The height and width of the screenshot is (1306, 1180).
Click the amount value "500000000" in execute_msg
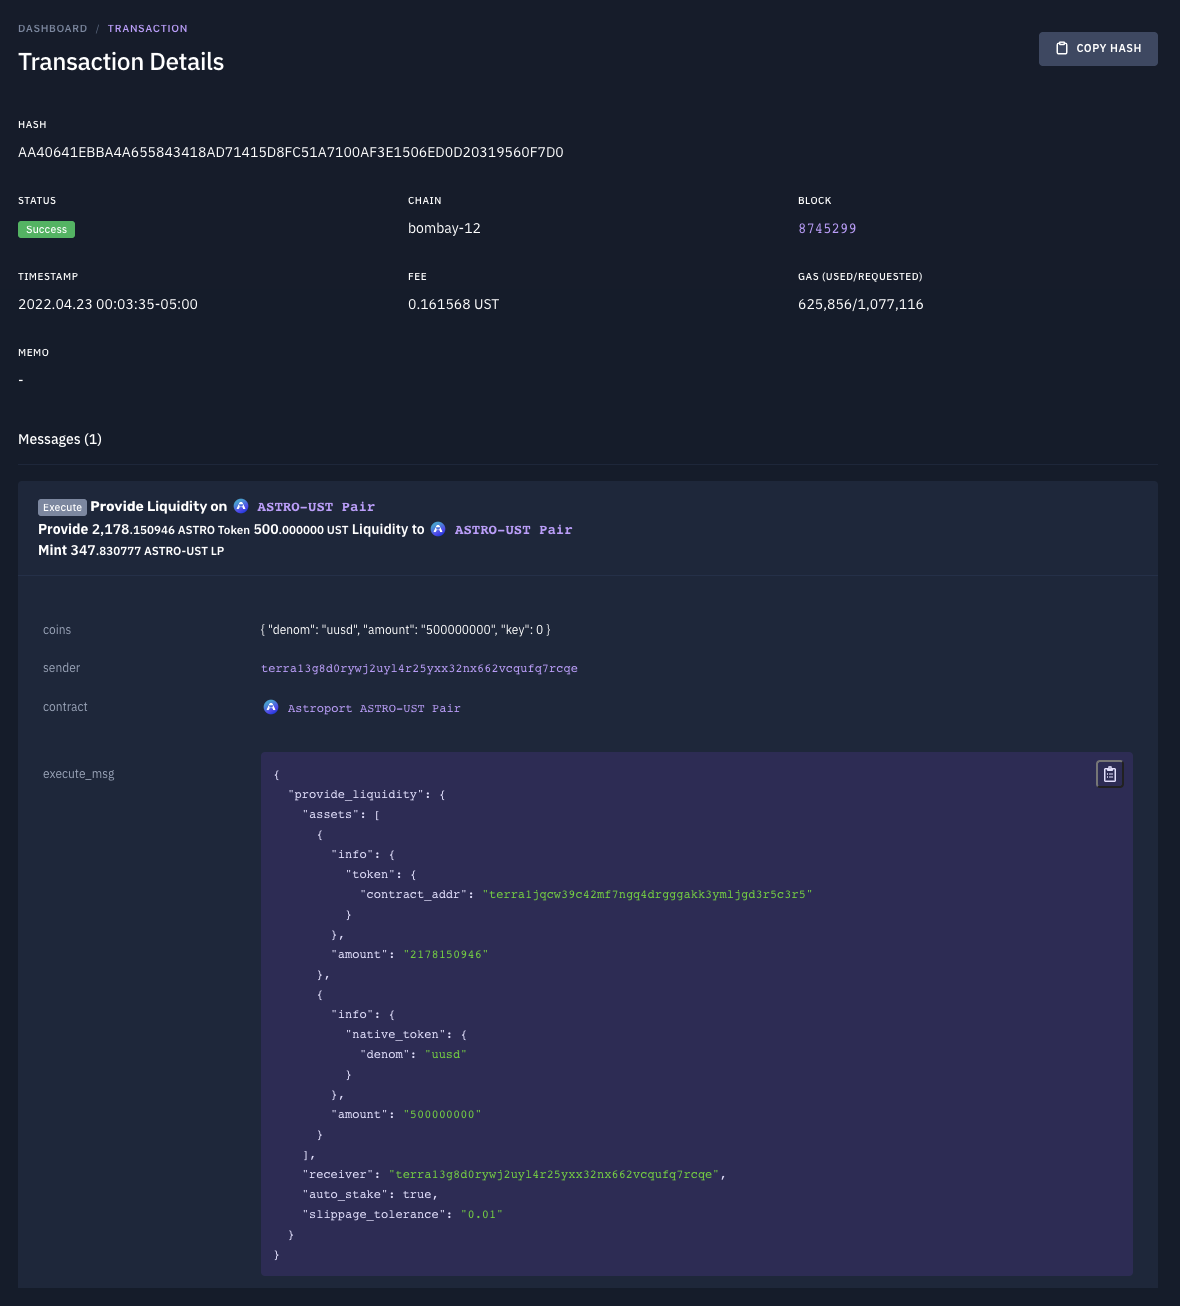[443, 1114]
